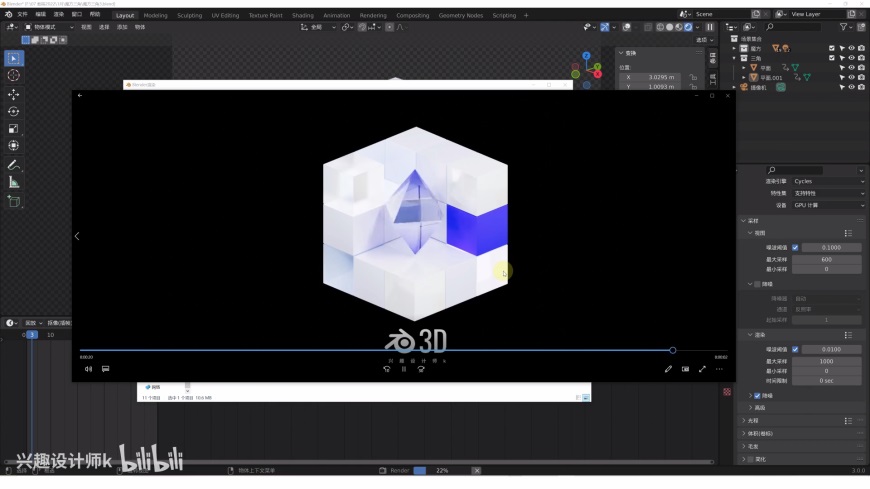Screen dimensions: 870x489
Task: Switch to solid viewport shading
Action: coord(670,27)
